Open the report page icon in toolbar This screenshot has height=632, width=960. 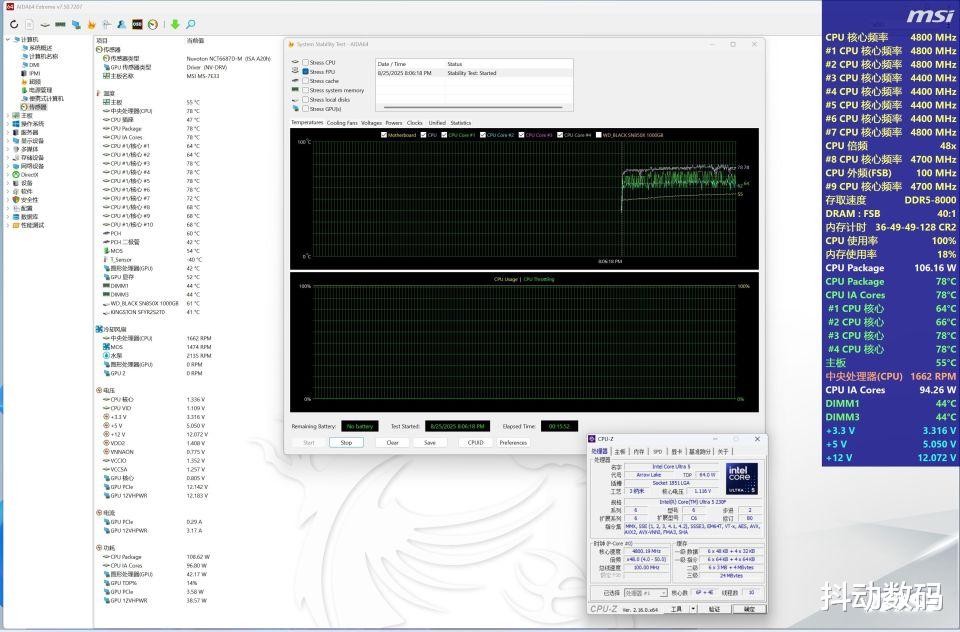pos(29,24)
